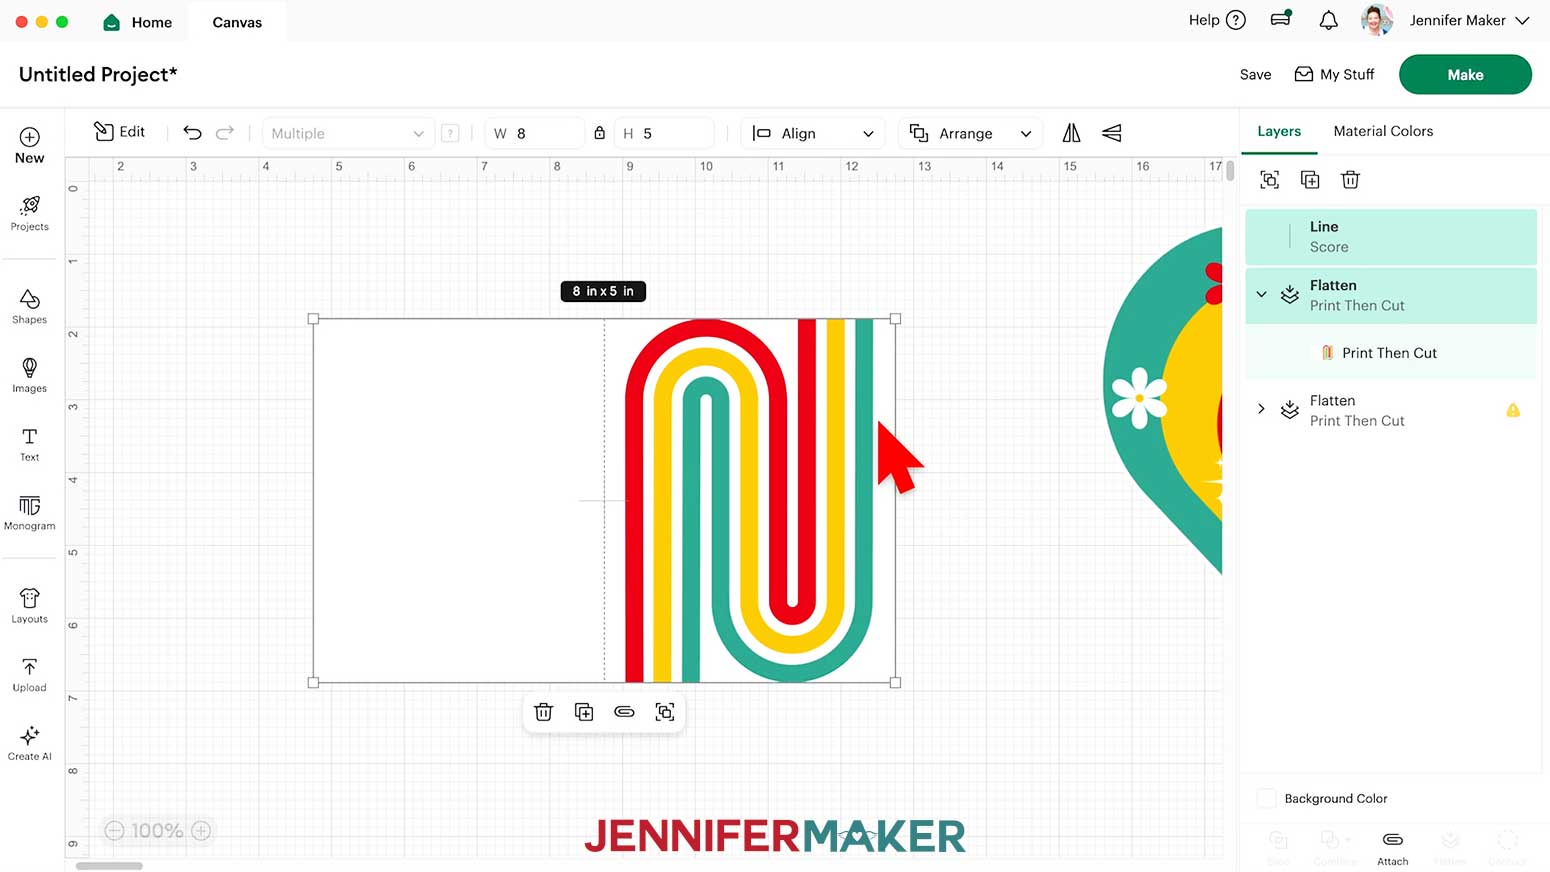Click the rainbow arch design on canvas

coord(749,500)
